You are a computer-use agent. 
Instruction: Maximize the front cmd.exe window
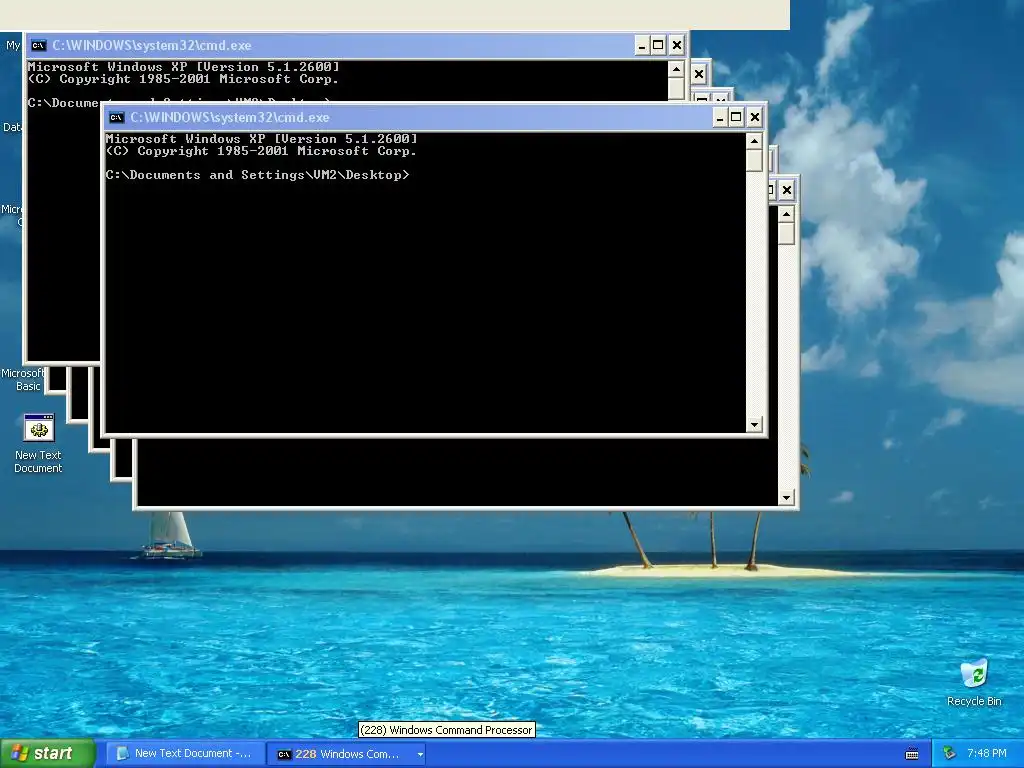736,118
